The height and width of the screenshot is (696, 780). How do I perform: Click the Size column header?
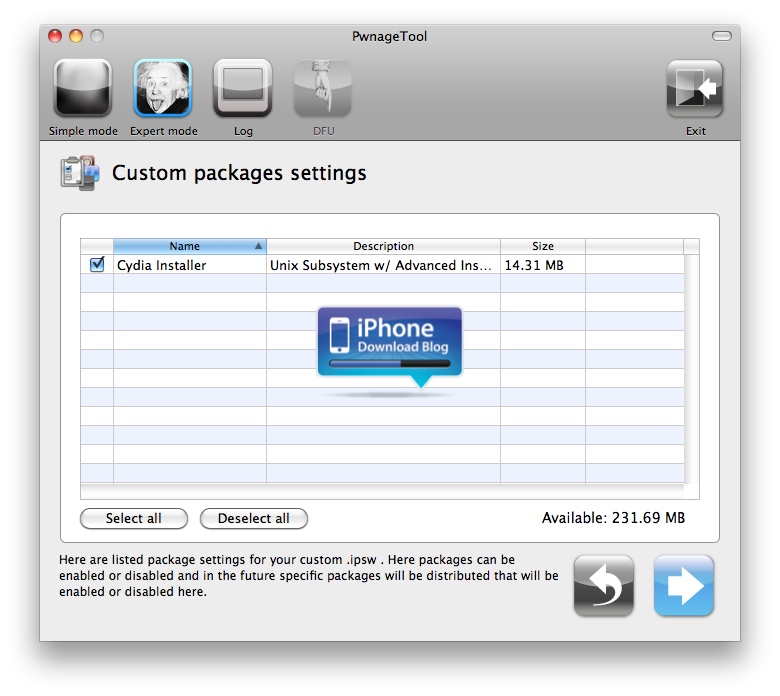[x=543, y=246]
